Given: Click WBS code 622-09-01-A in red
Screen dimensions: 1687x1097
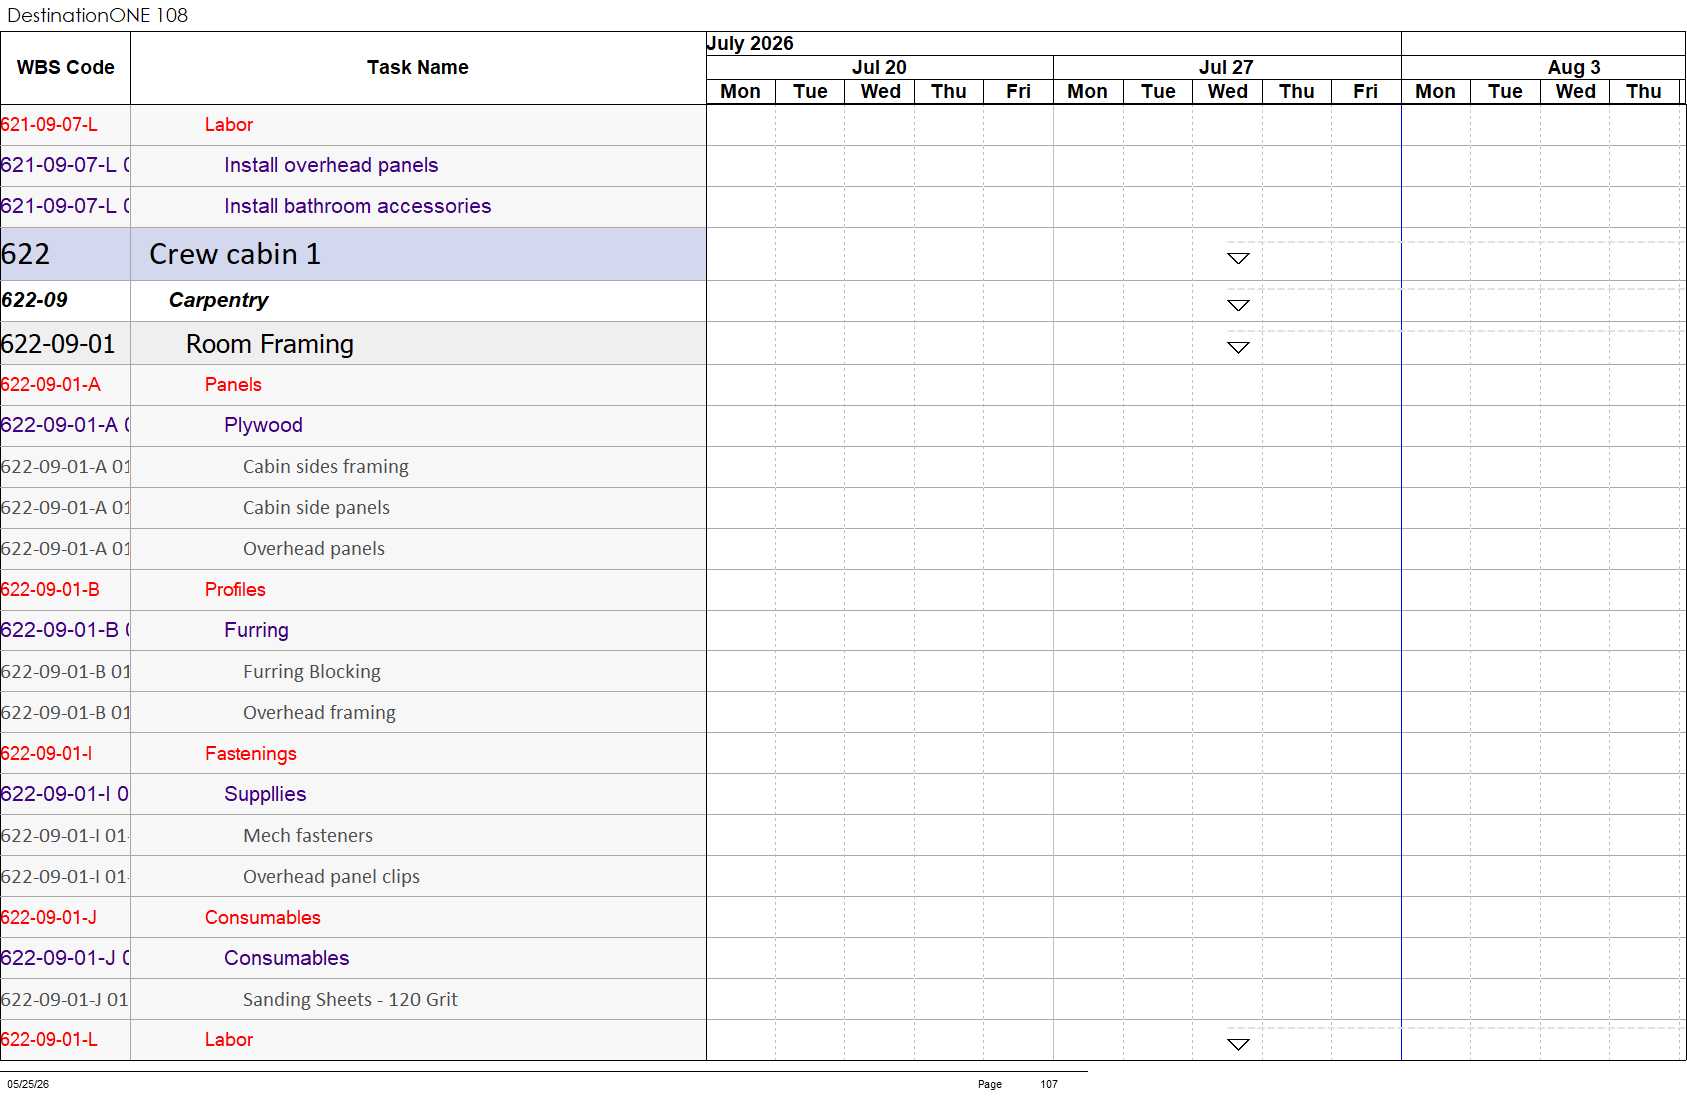Looking at the screenshot, I should pyautogui.click(x=51, y=385).
